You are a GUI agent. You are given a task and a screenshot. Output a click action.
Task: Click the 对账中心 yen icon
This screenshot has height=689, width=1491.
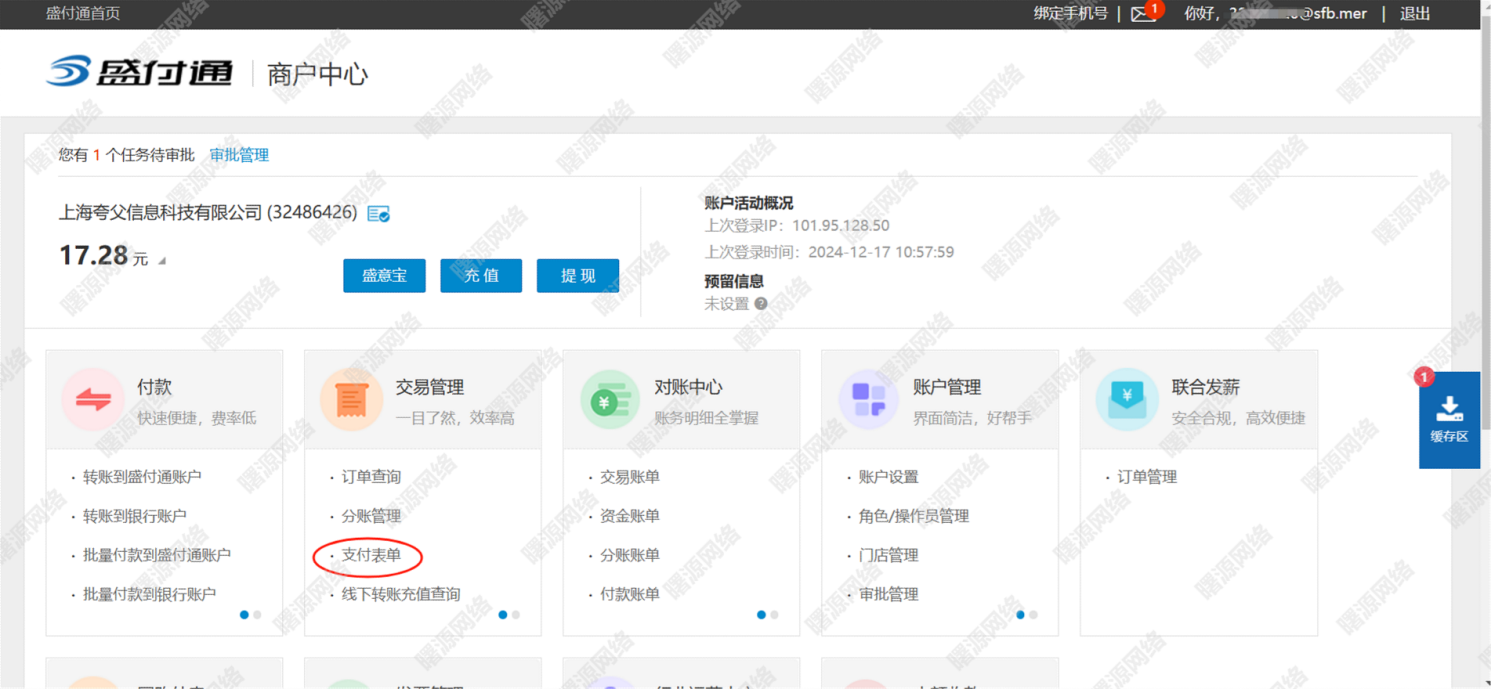pyautogui.click(x=610, y=400)
